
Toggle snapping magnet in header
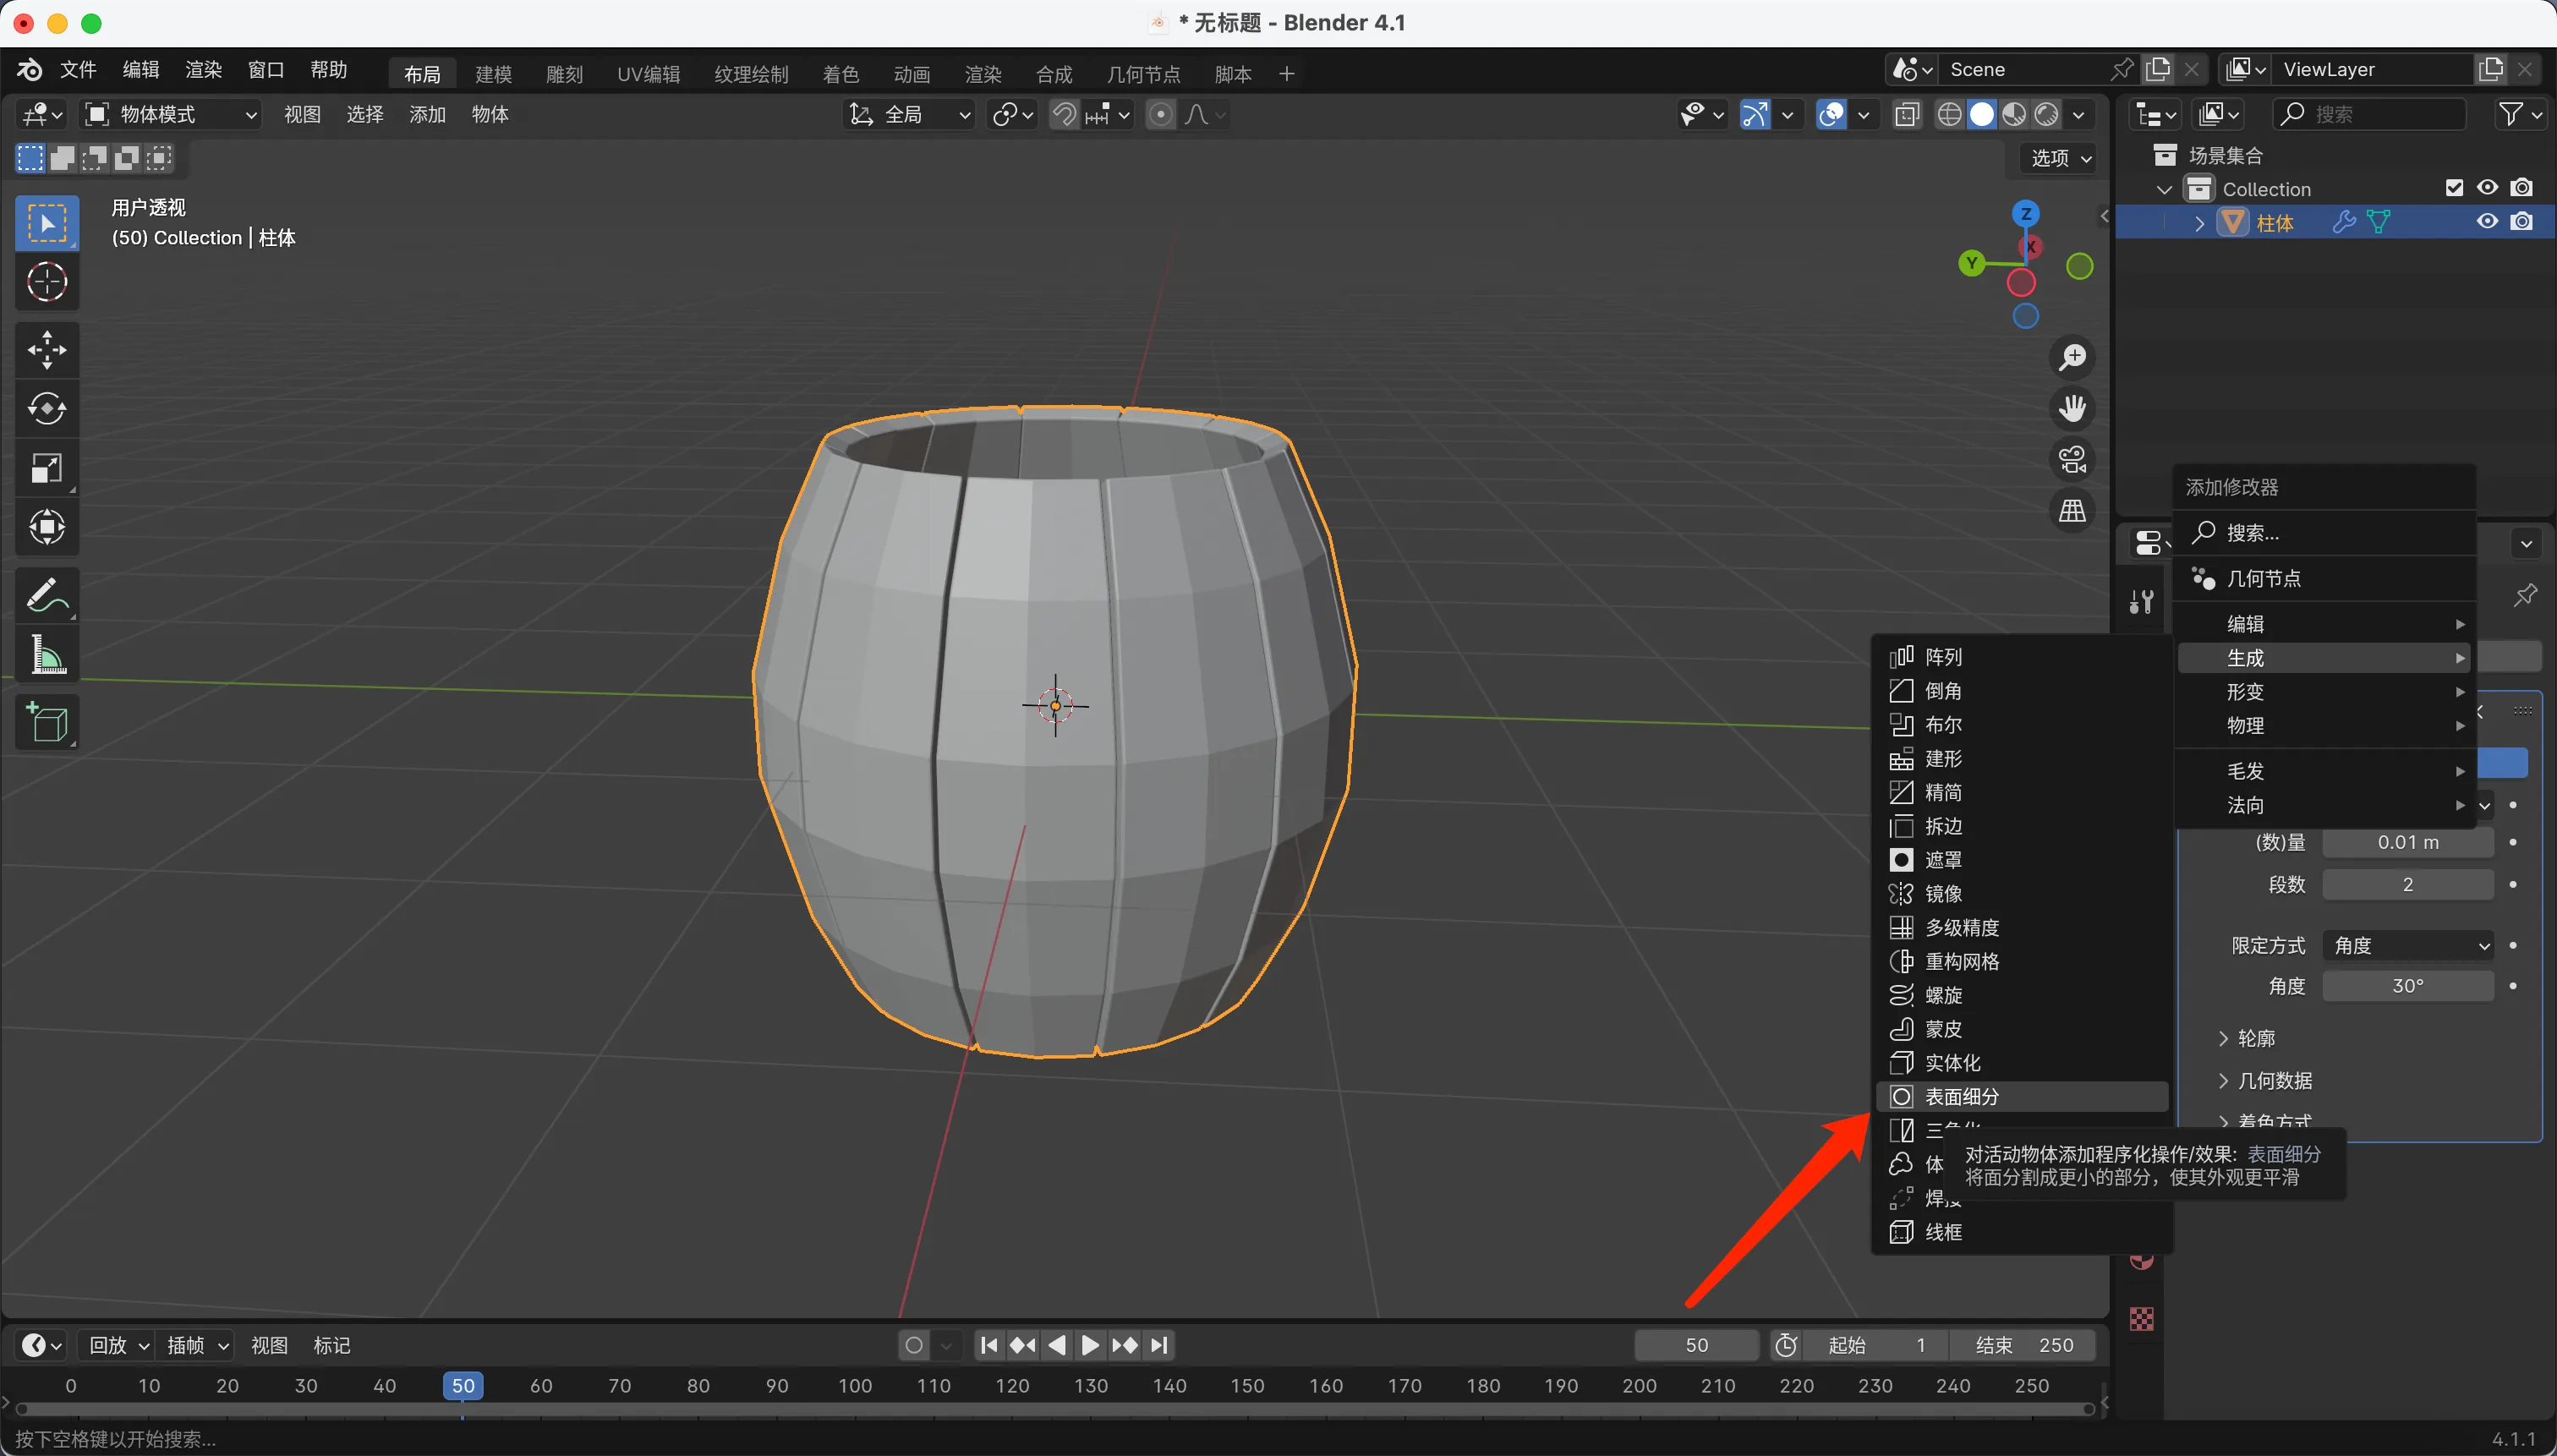tap(1064, 115)
